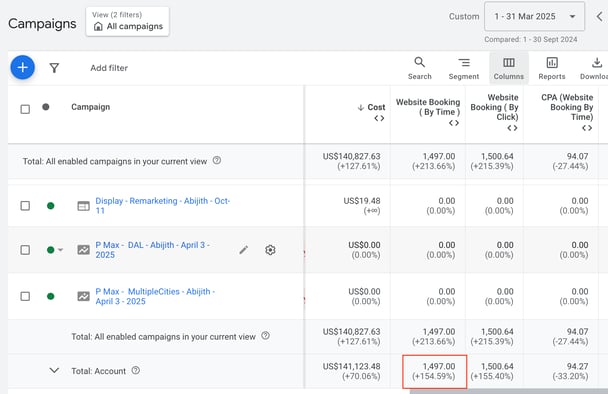Edit P Max DAL campaign with pencil icon
The image size is (608, 394).
point(244,250)
